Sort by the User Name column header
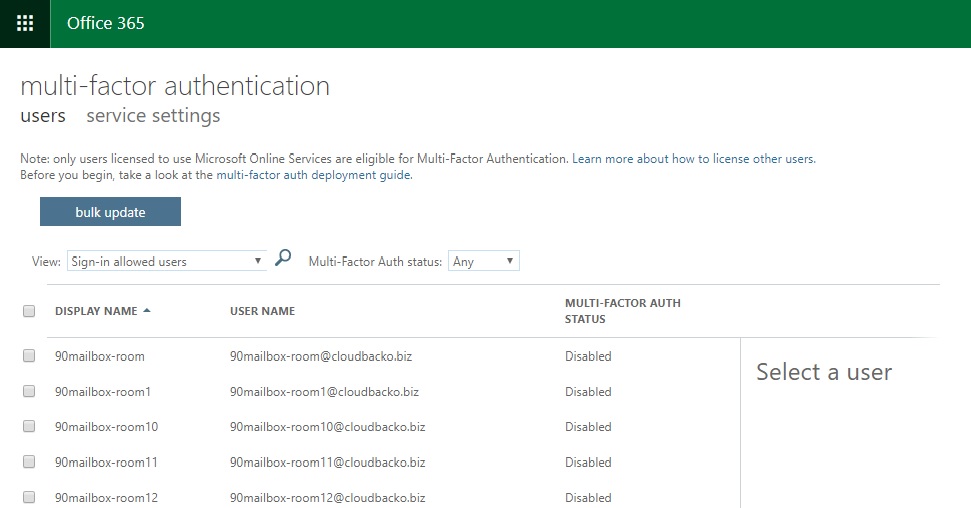The width and height of the screenshot is (971, 508). click(x=262, y=311)
